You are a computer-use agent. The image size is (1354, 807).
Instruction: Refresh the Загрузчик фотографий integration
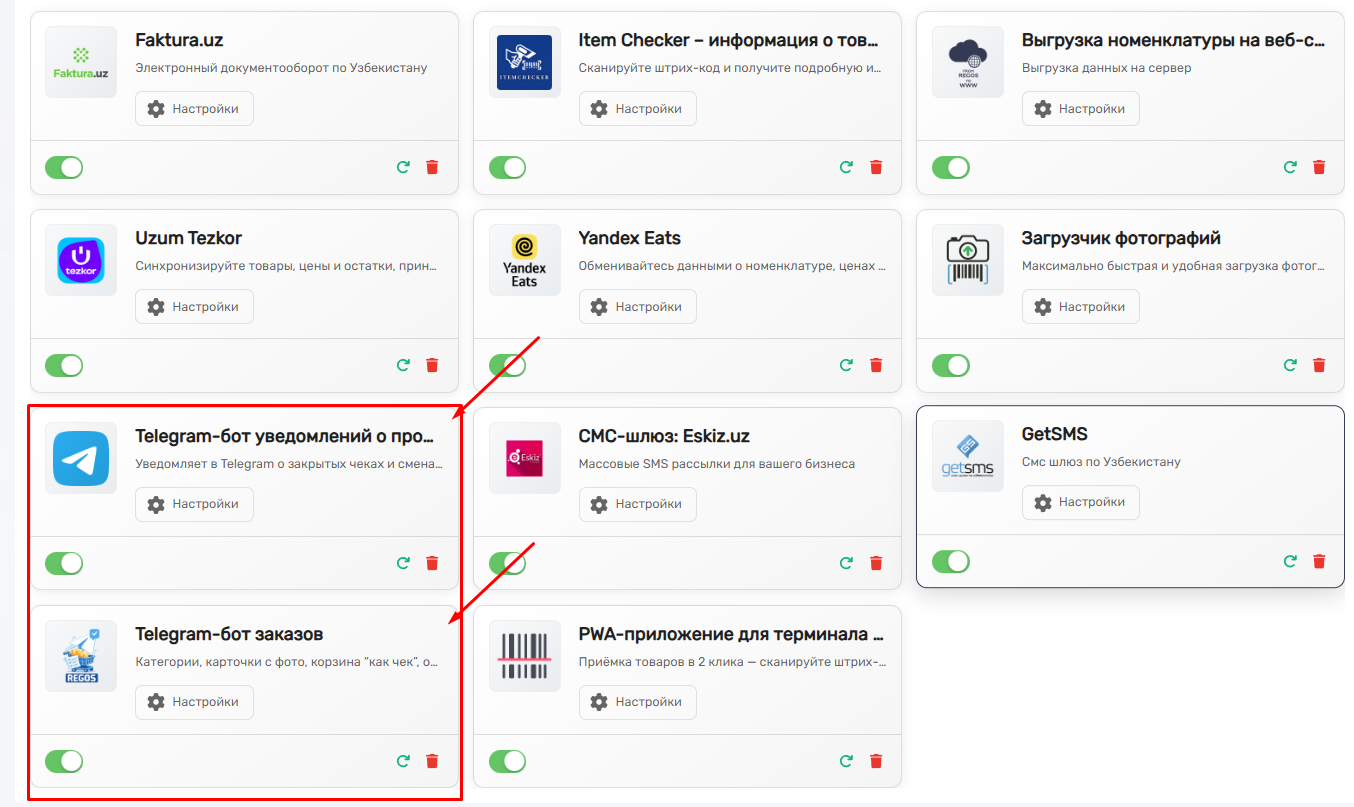1290,365
